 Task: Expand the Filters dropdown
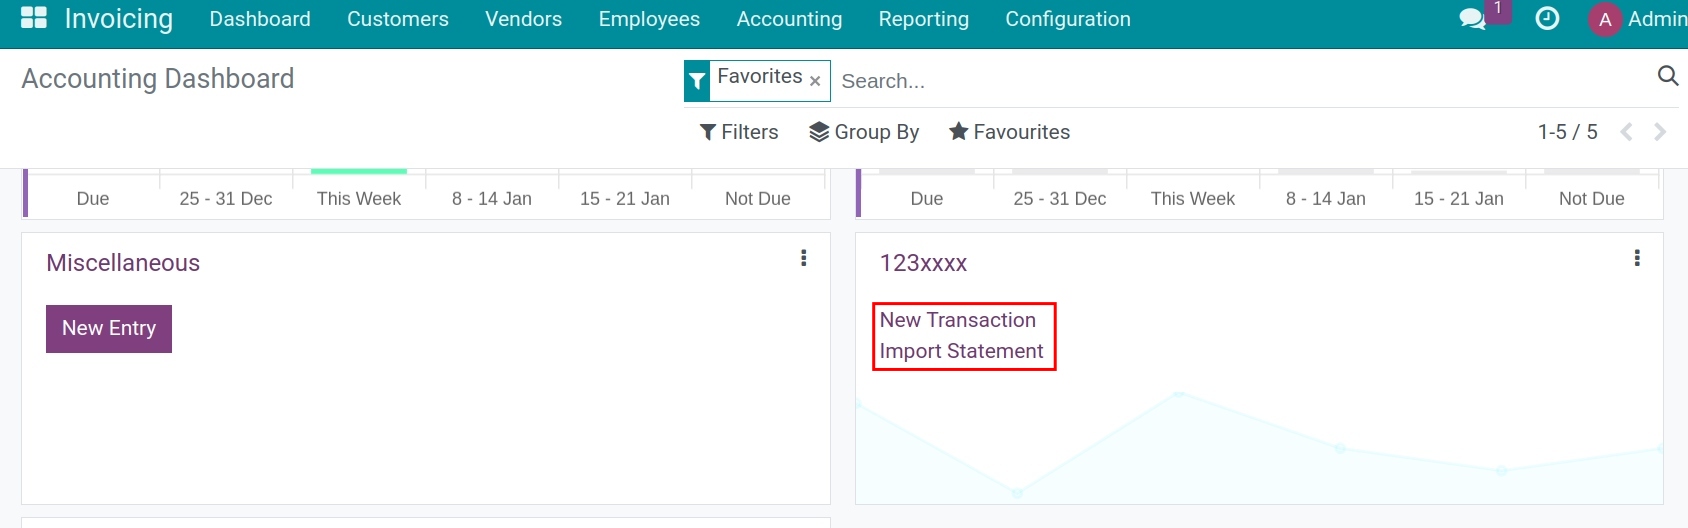coord(739,132)
